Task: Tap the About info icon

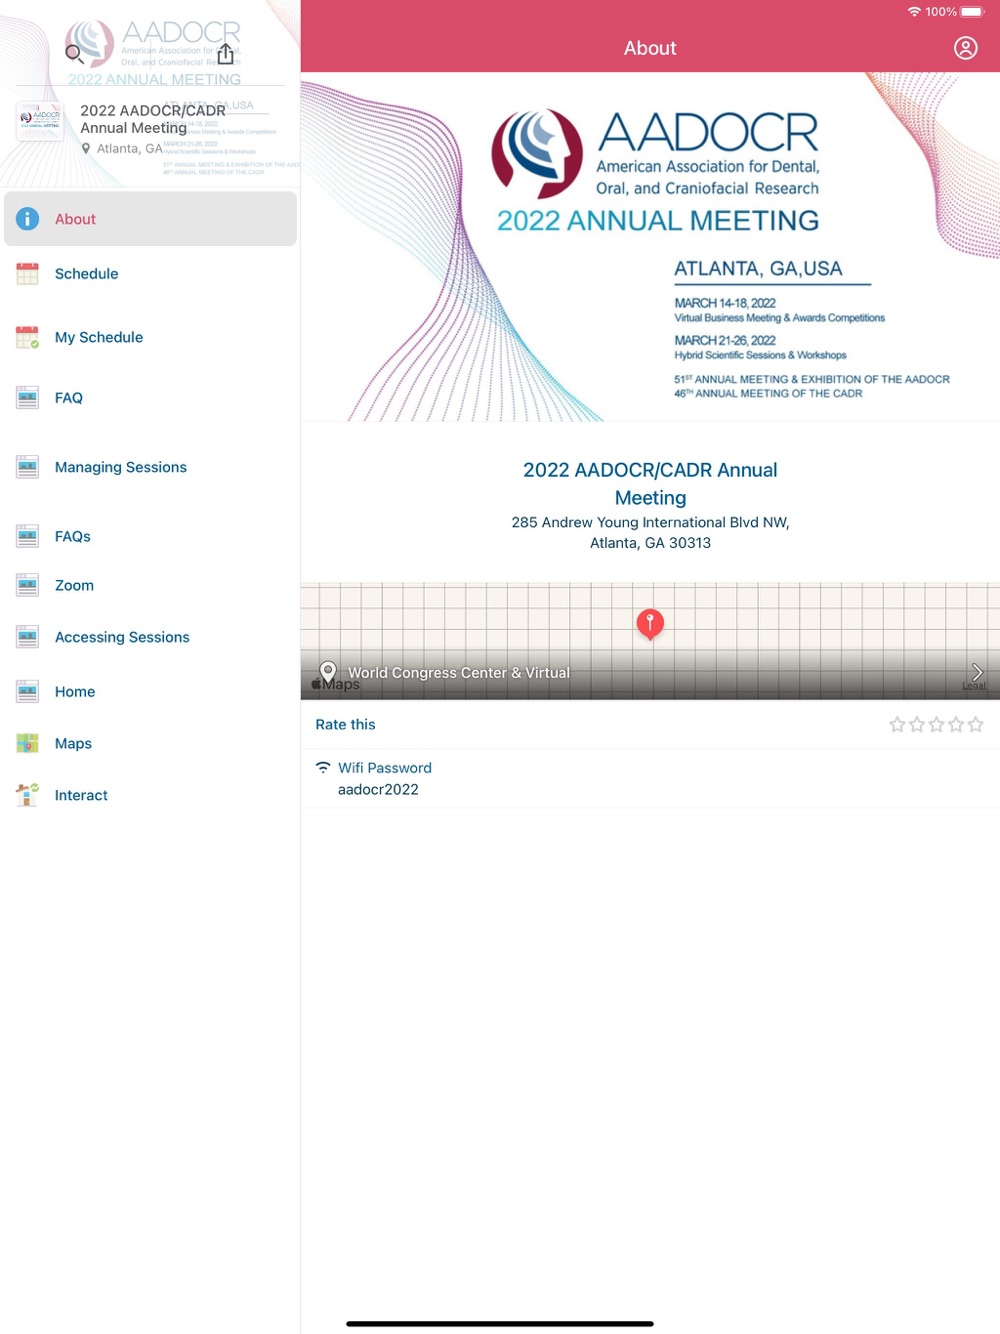Action: point(28,219)
